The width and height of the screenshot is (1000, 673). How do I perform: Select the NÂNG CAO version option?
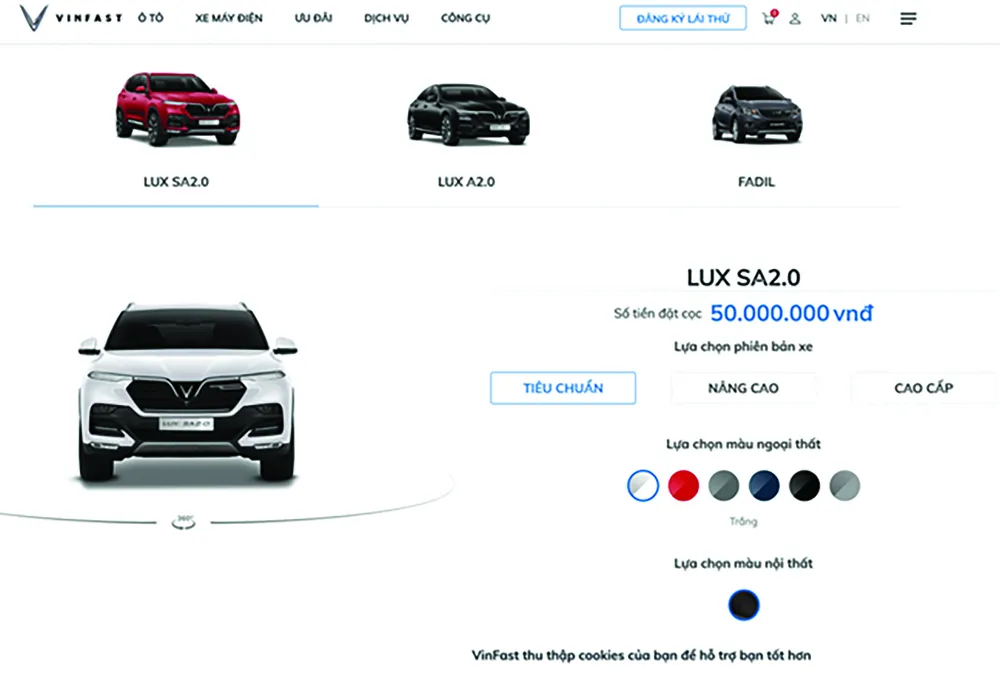744,388
